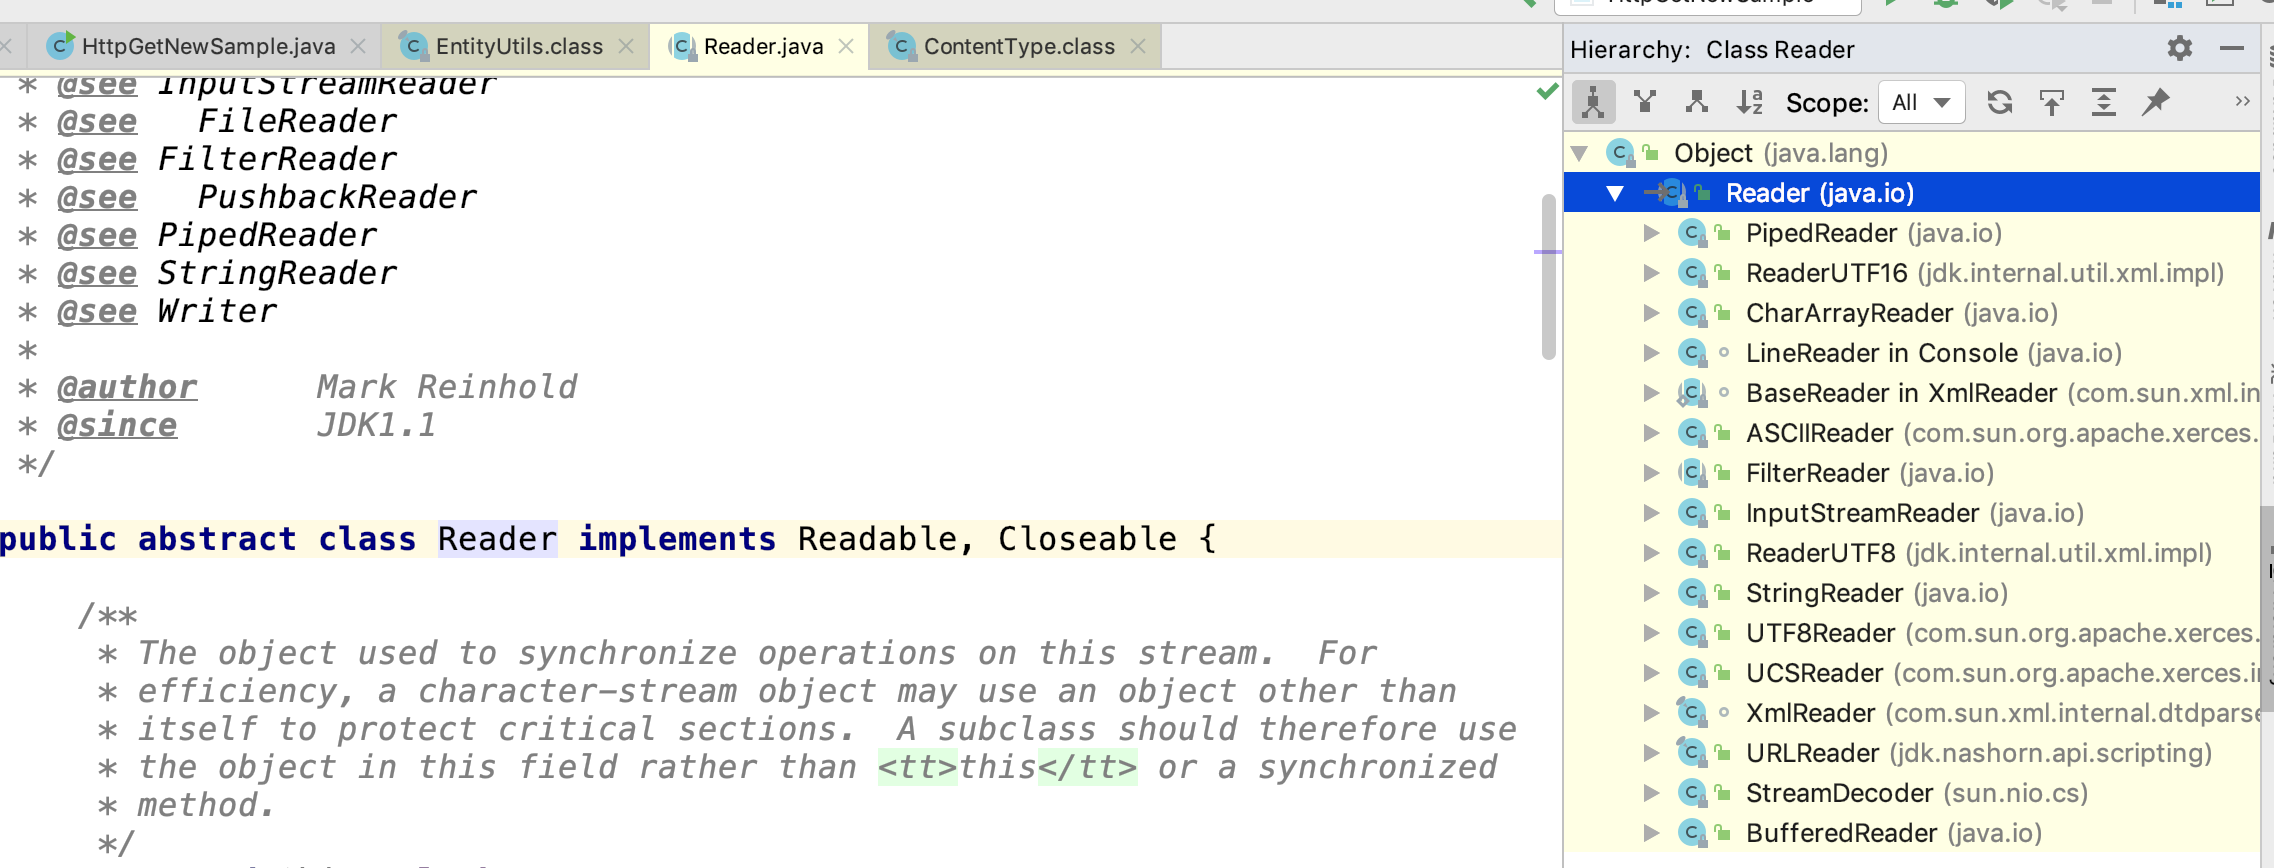Collapse the Object (java.lang) node
This screenshot has height=868, width=2274.
1580,153
